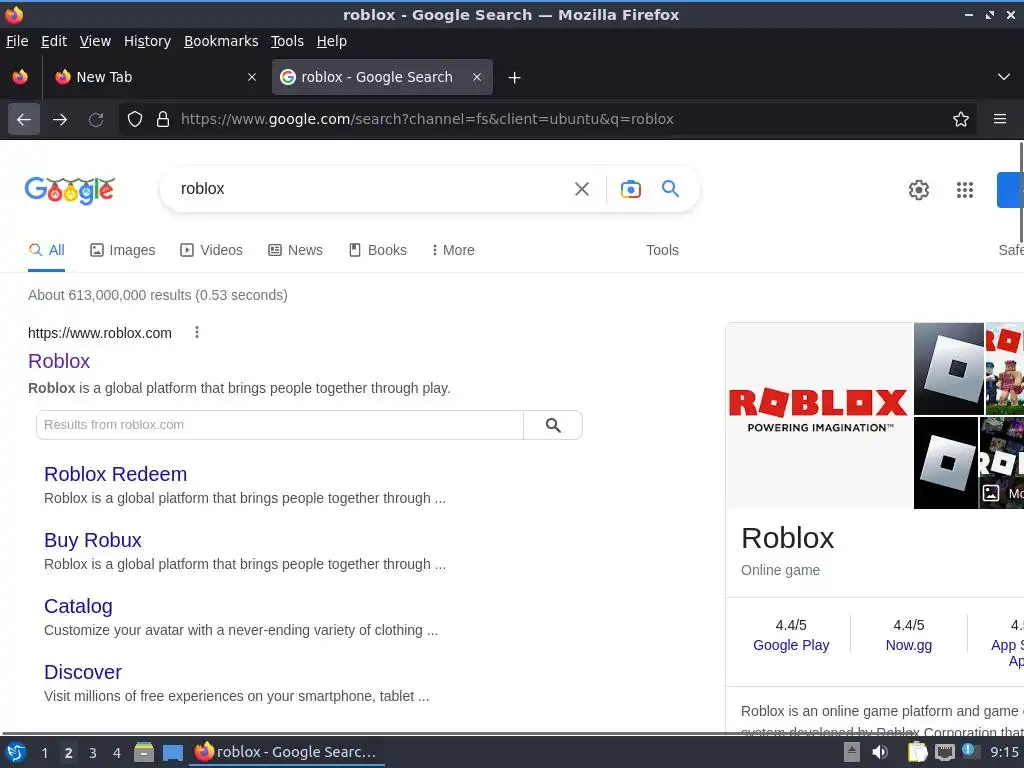Open the Firefox hamburger application menu
Viewport: 1024px width, 768px height.
point(999,119)
